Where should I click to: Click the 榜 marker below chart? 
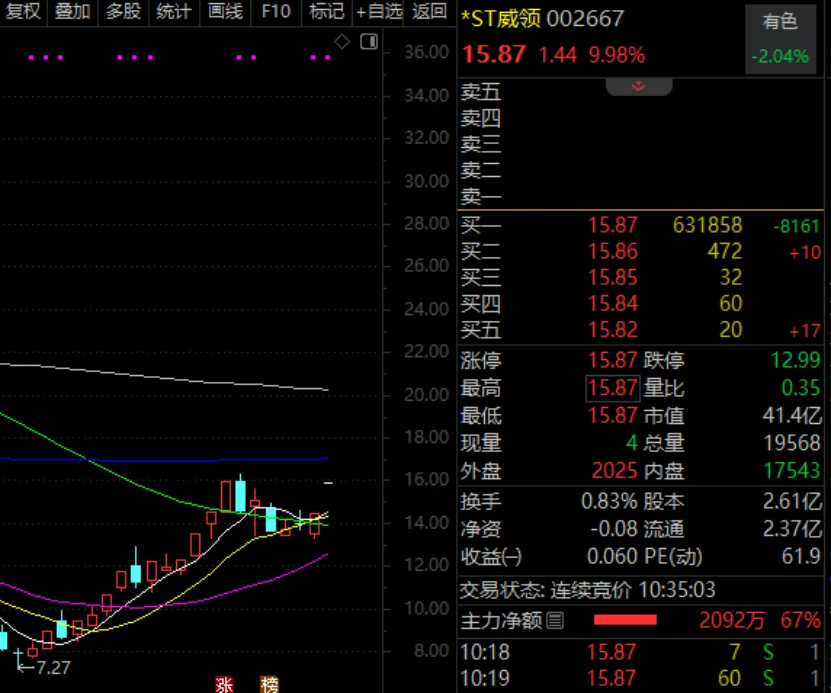269,685
